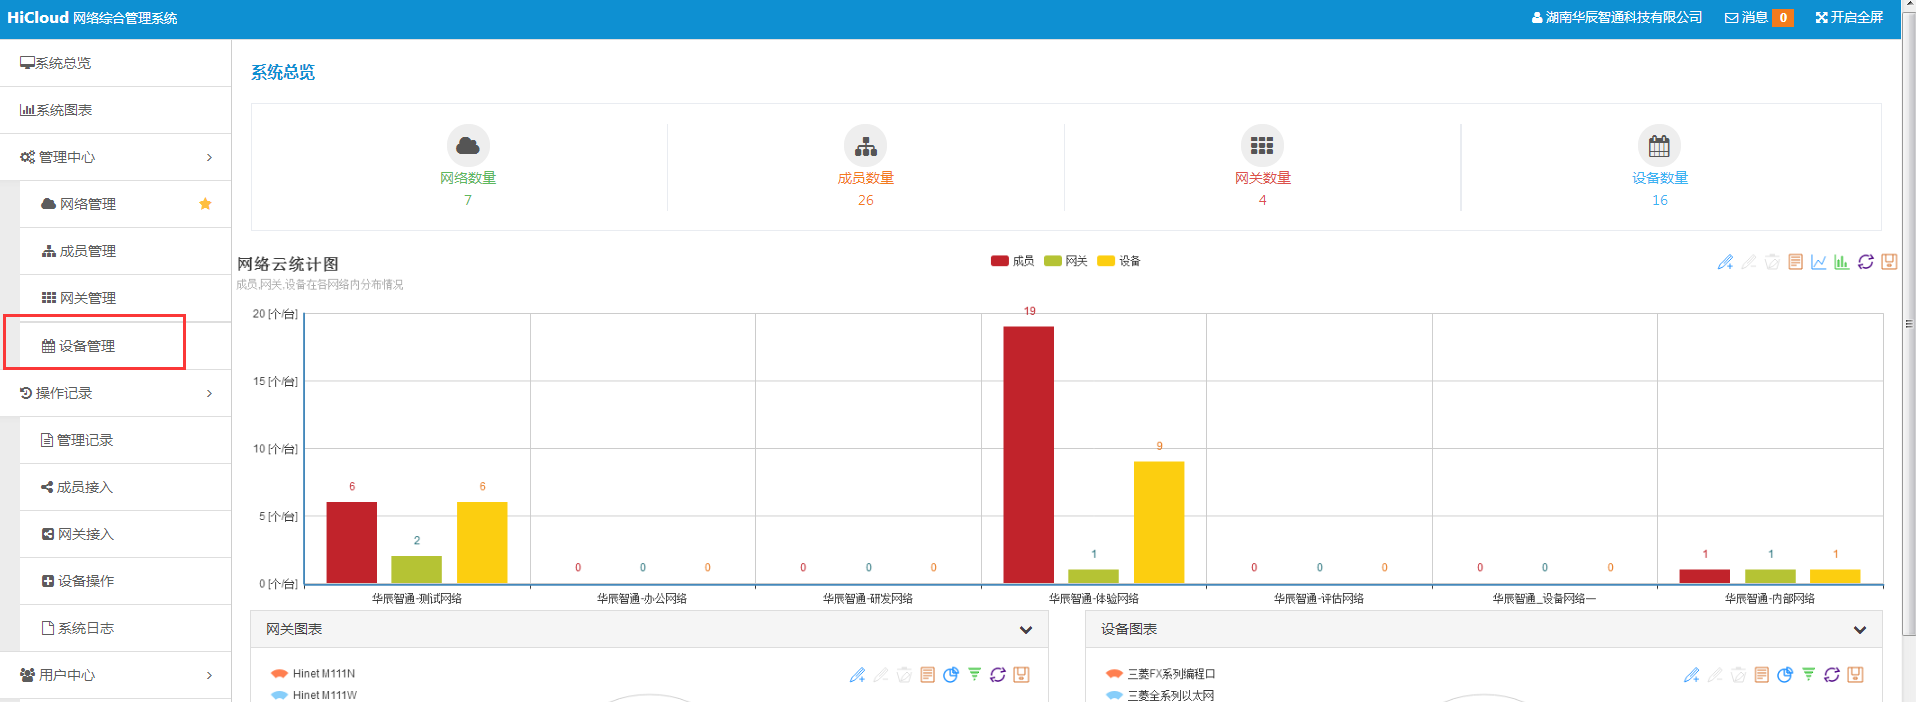Open data view in 网络云统计图 toolbar
1916x702 pixels.
click(1795, 262)
